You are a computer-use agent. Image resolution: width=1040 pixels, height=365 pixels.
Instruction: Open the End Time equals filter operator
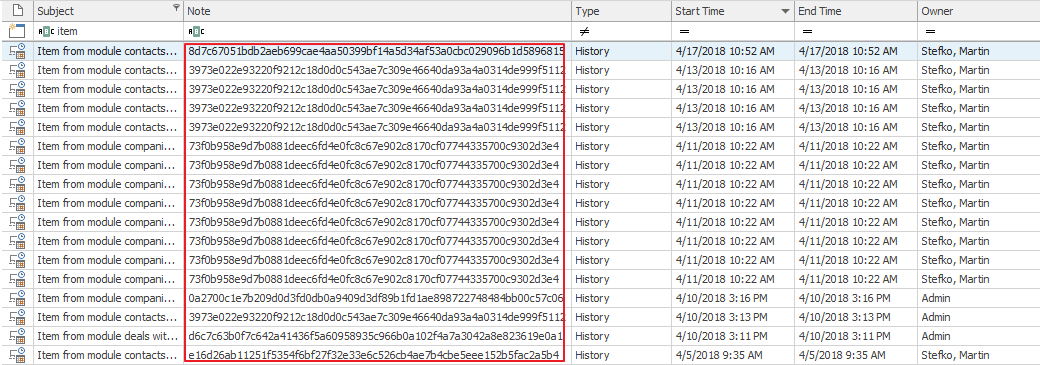click(807, 31)
